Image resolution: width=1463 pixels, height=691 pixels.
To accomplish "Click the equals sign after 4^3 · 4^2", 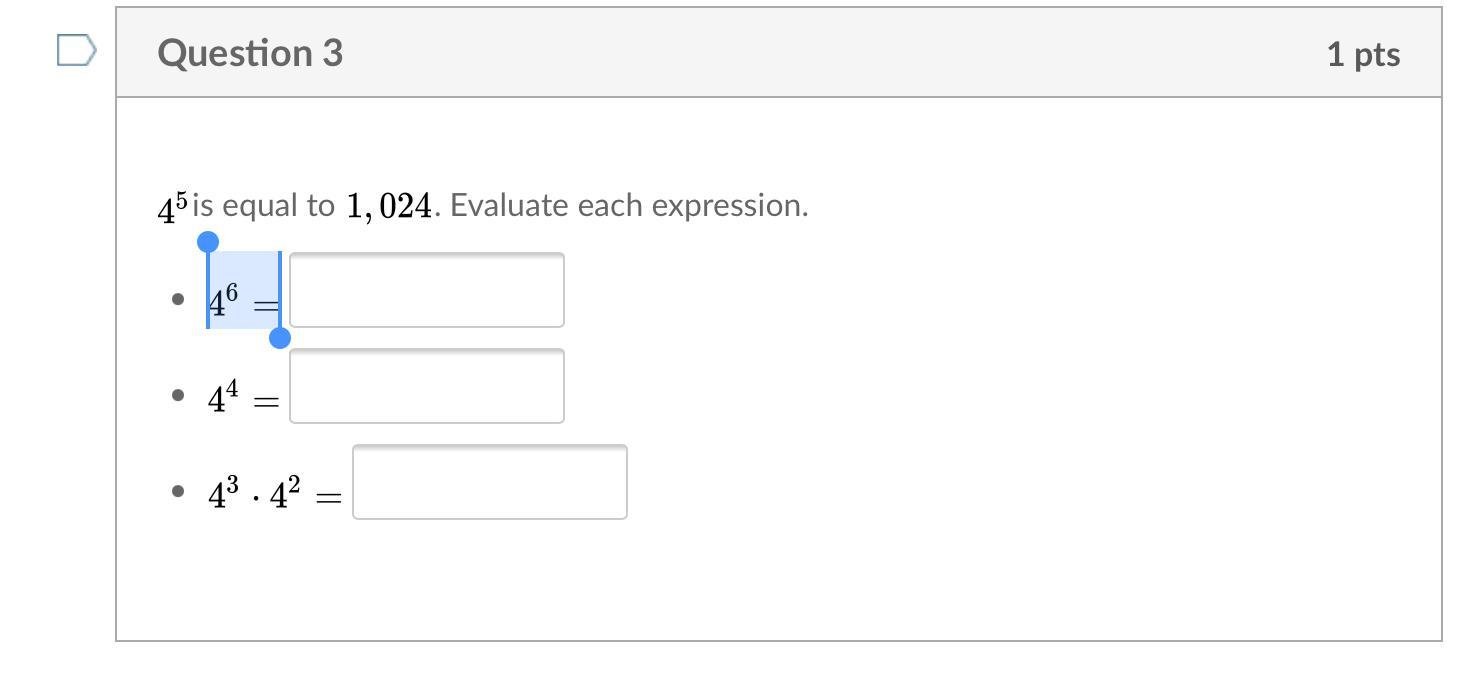I will [x=328, y=497].
